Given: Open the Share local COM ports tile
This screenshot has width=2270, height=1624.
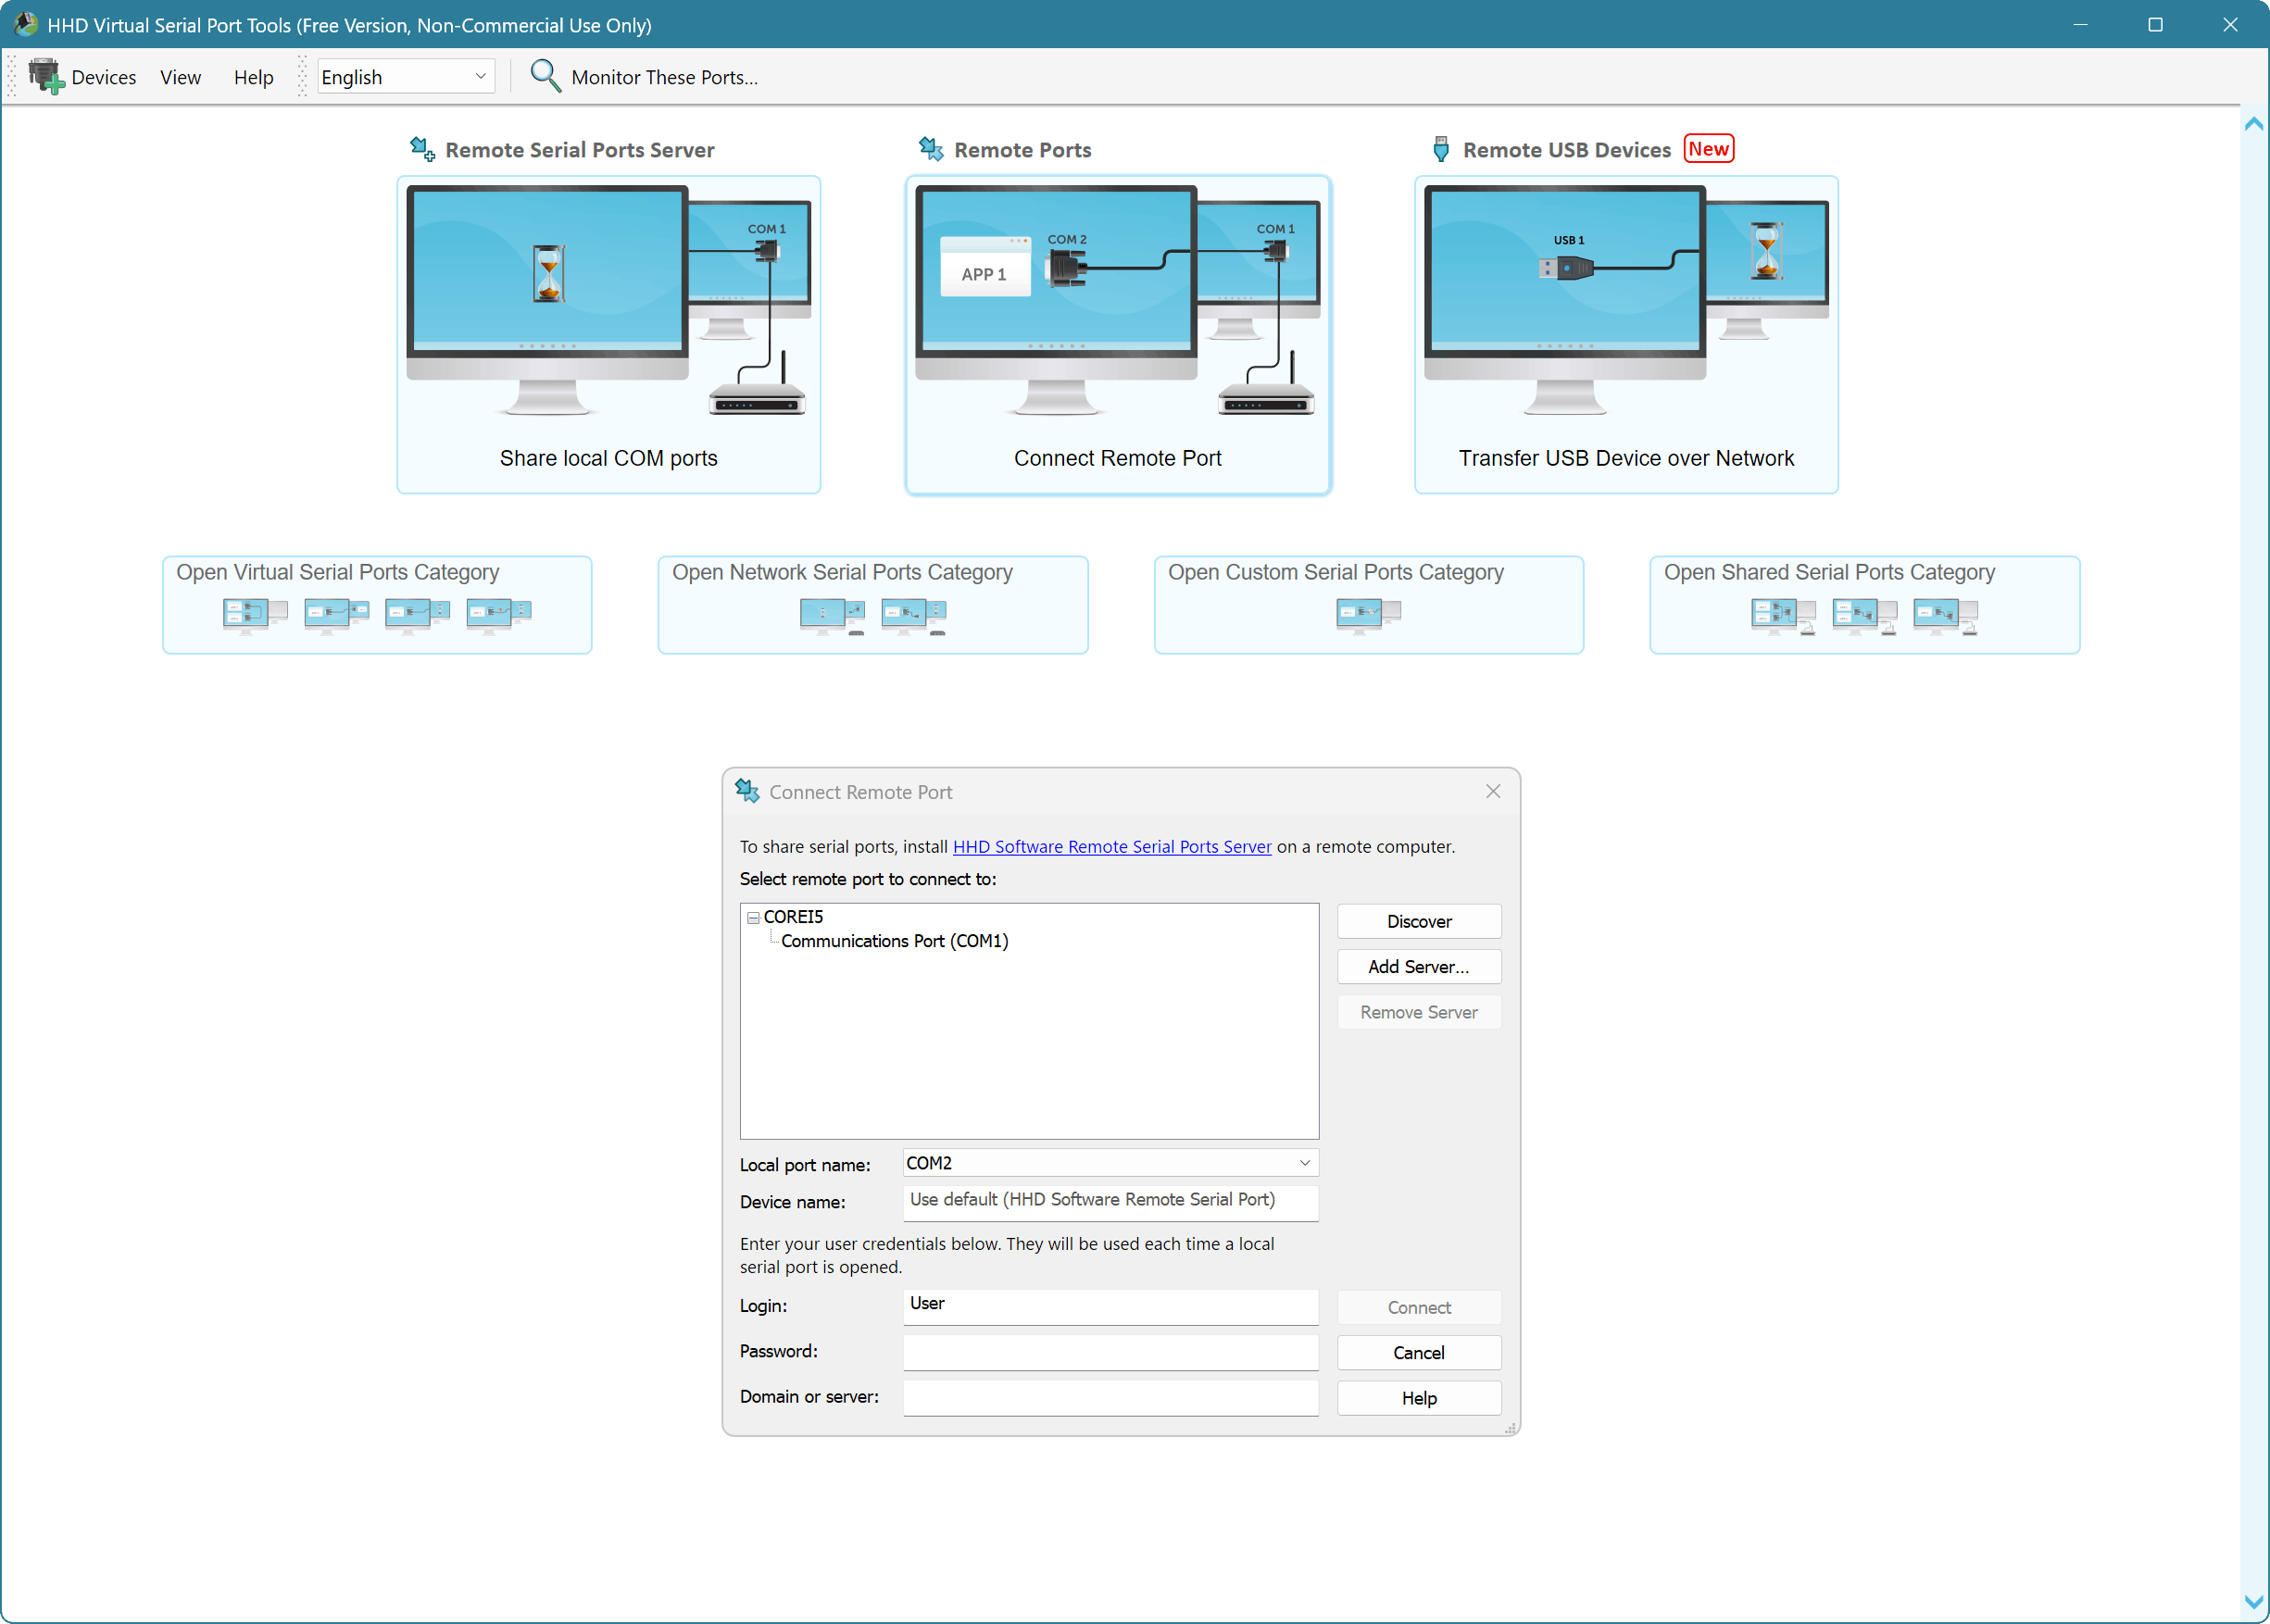Looking at the screenshot, I should (608, 335).
